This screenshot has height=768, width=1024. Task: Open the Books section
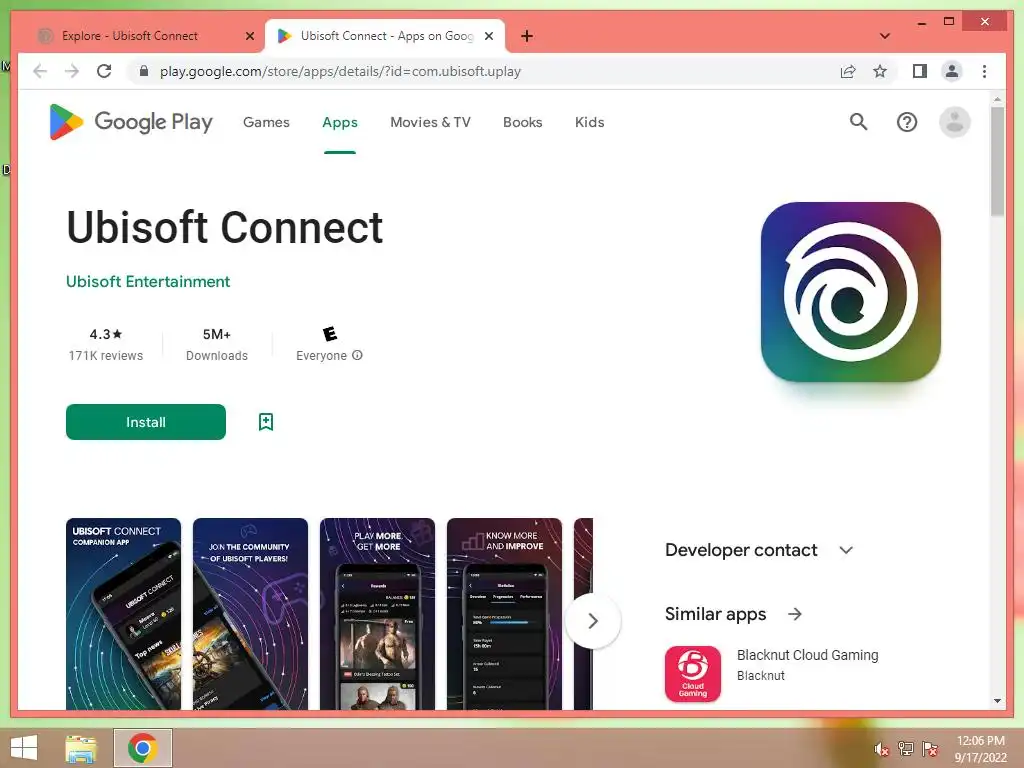pos(522,122)
